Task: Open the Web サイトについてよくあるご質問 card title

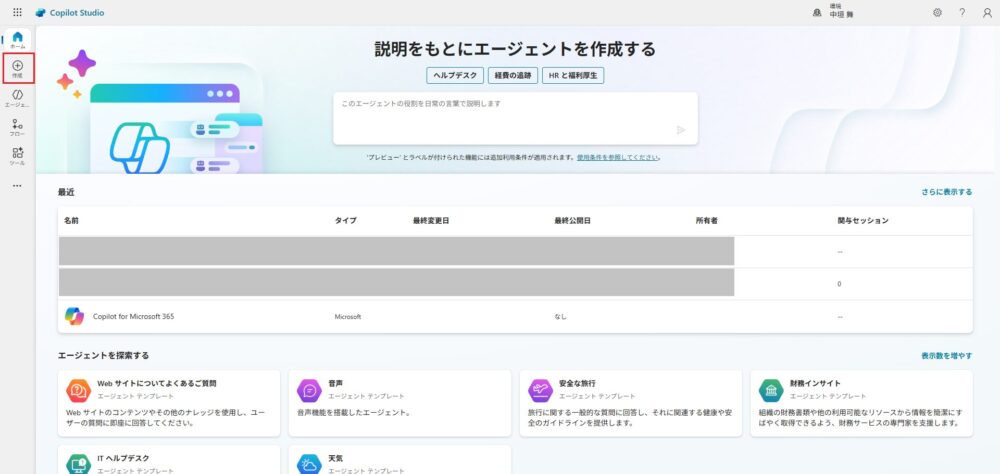Action: click(x=157, y=383)
